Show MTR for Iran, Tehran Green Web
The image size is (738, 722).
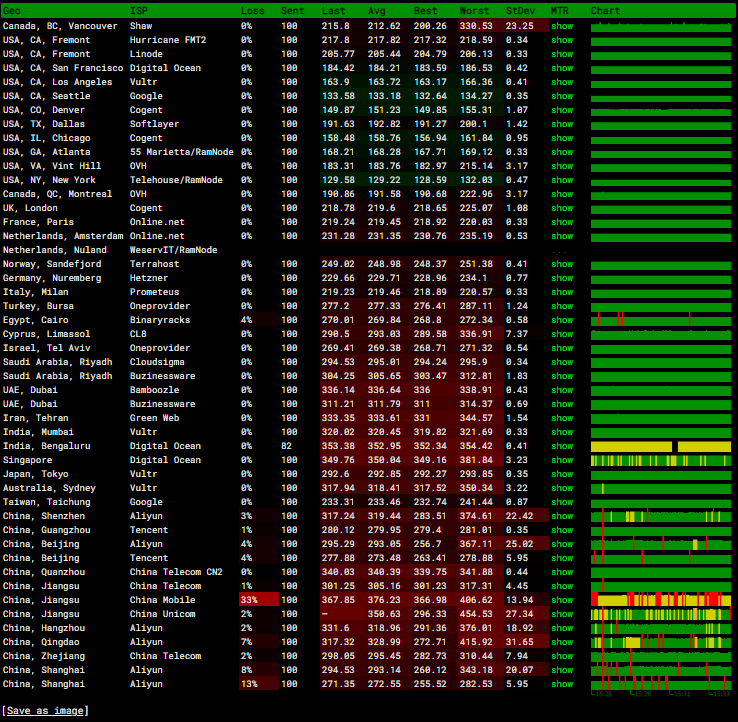pyautogui.click(x=562, y=418)
